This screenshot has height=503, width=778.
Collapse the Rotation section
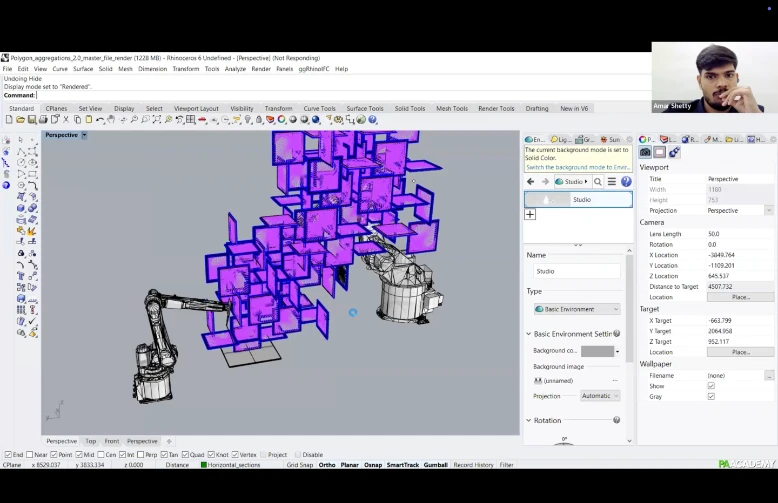click(529, 421)
